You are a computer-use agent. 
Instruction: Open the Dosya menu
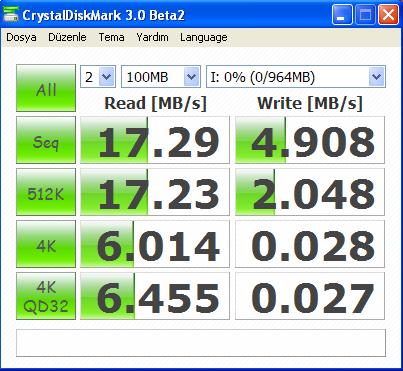click(21, 37)
